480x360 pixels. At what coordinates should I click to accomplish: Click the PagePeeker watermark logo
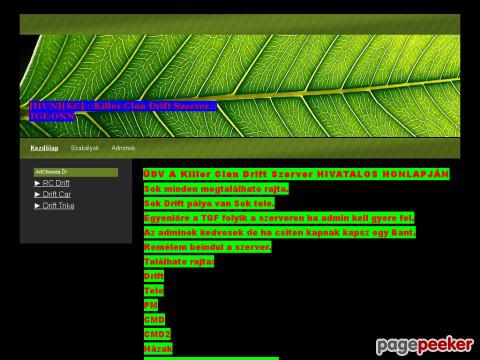coord(425,345)
